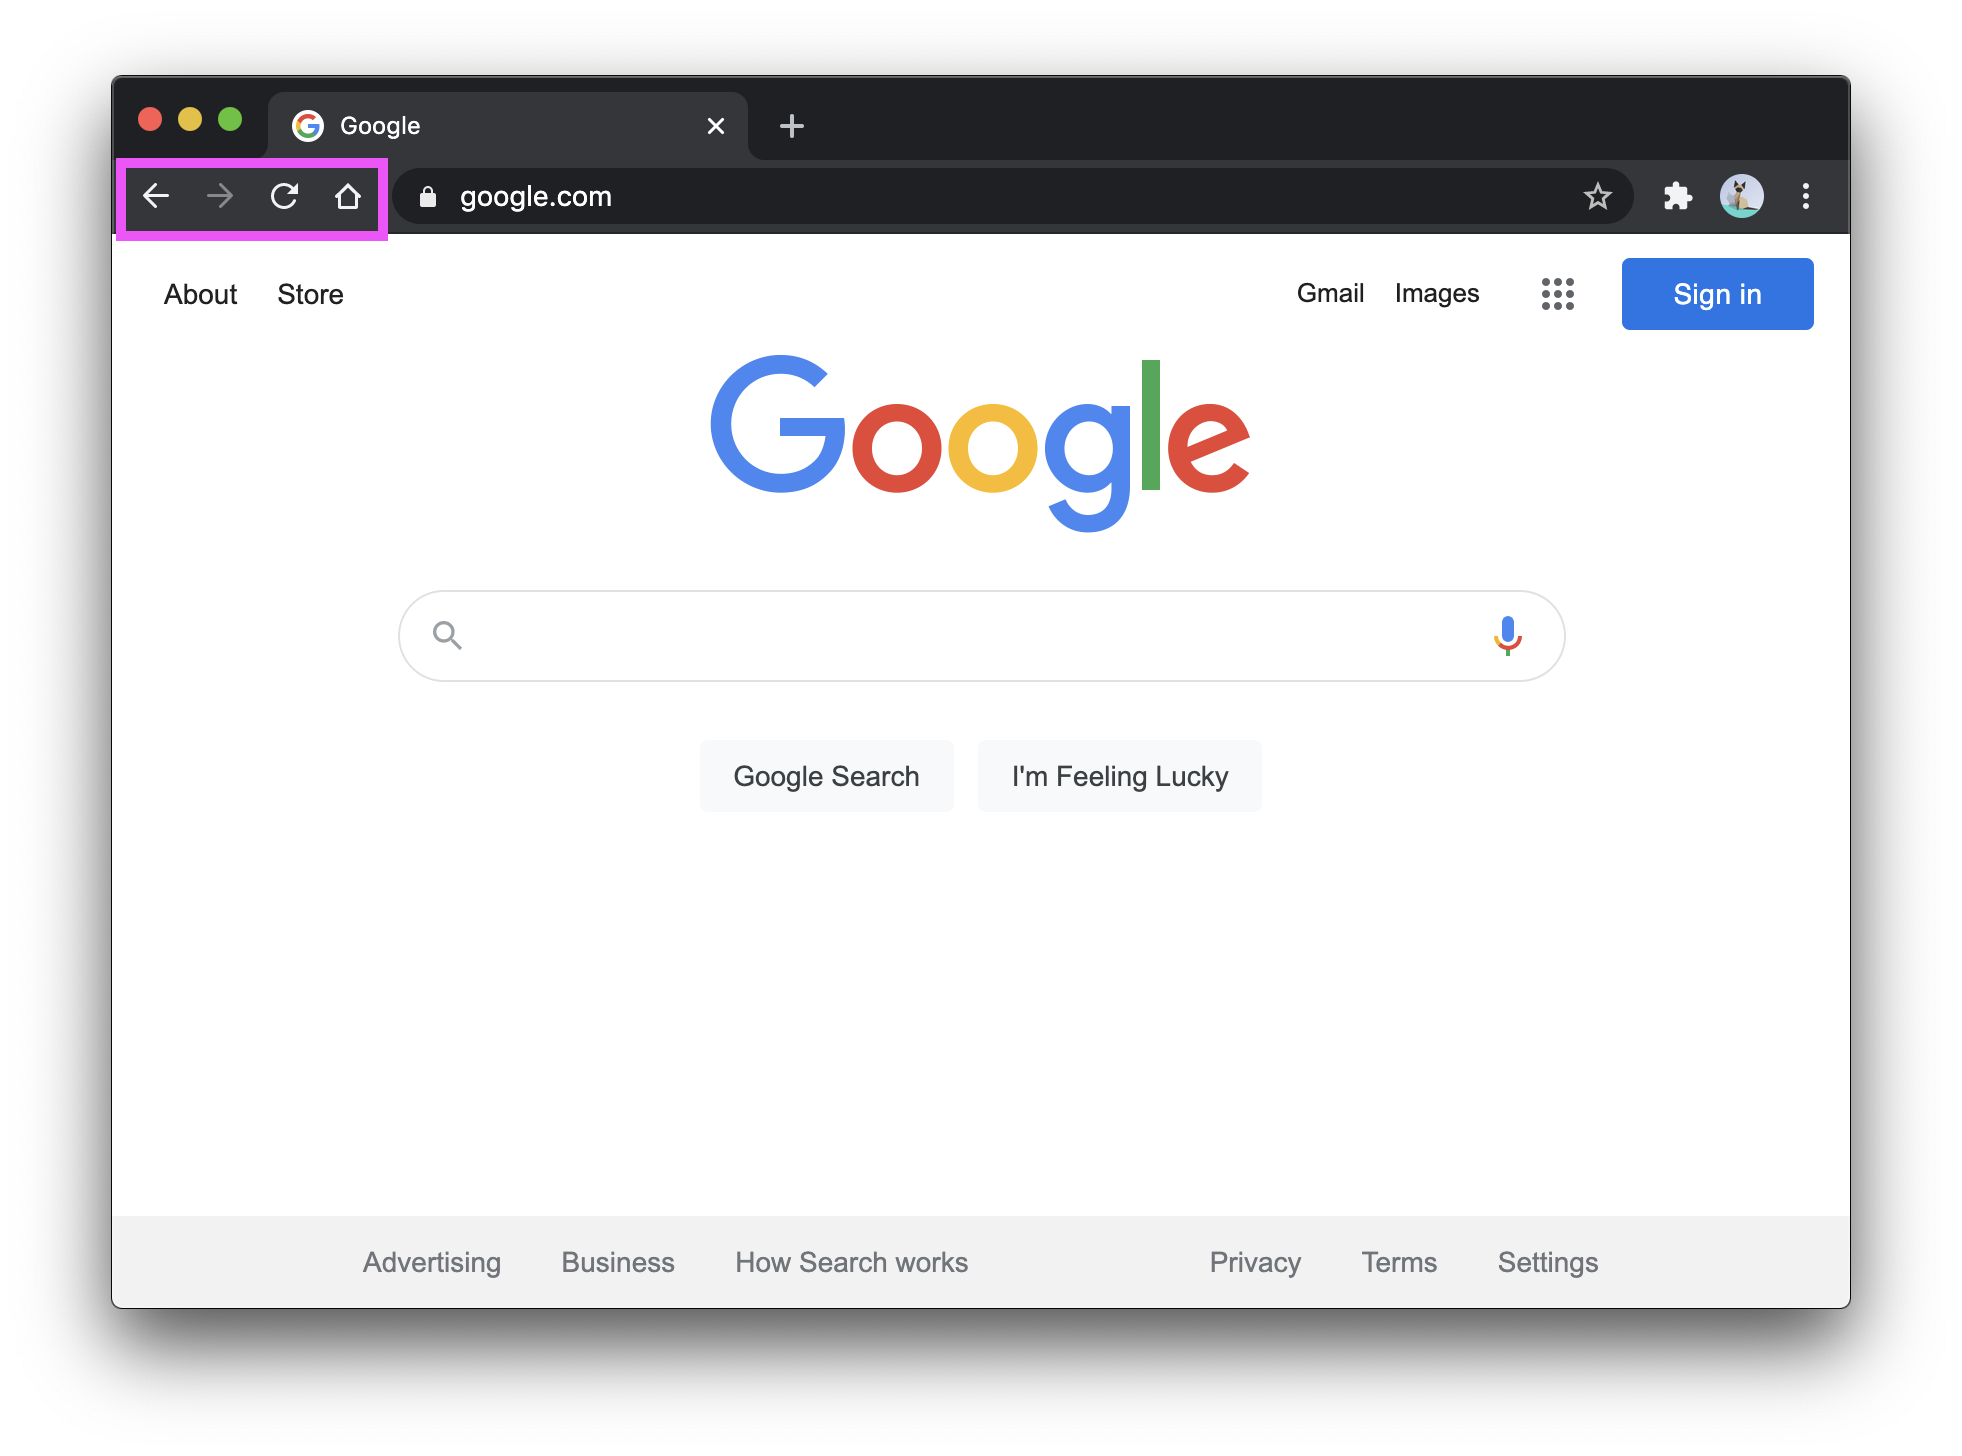
Task: Open the Terms footer link
Action: pyautogui.click(x=1399, y=1262)
